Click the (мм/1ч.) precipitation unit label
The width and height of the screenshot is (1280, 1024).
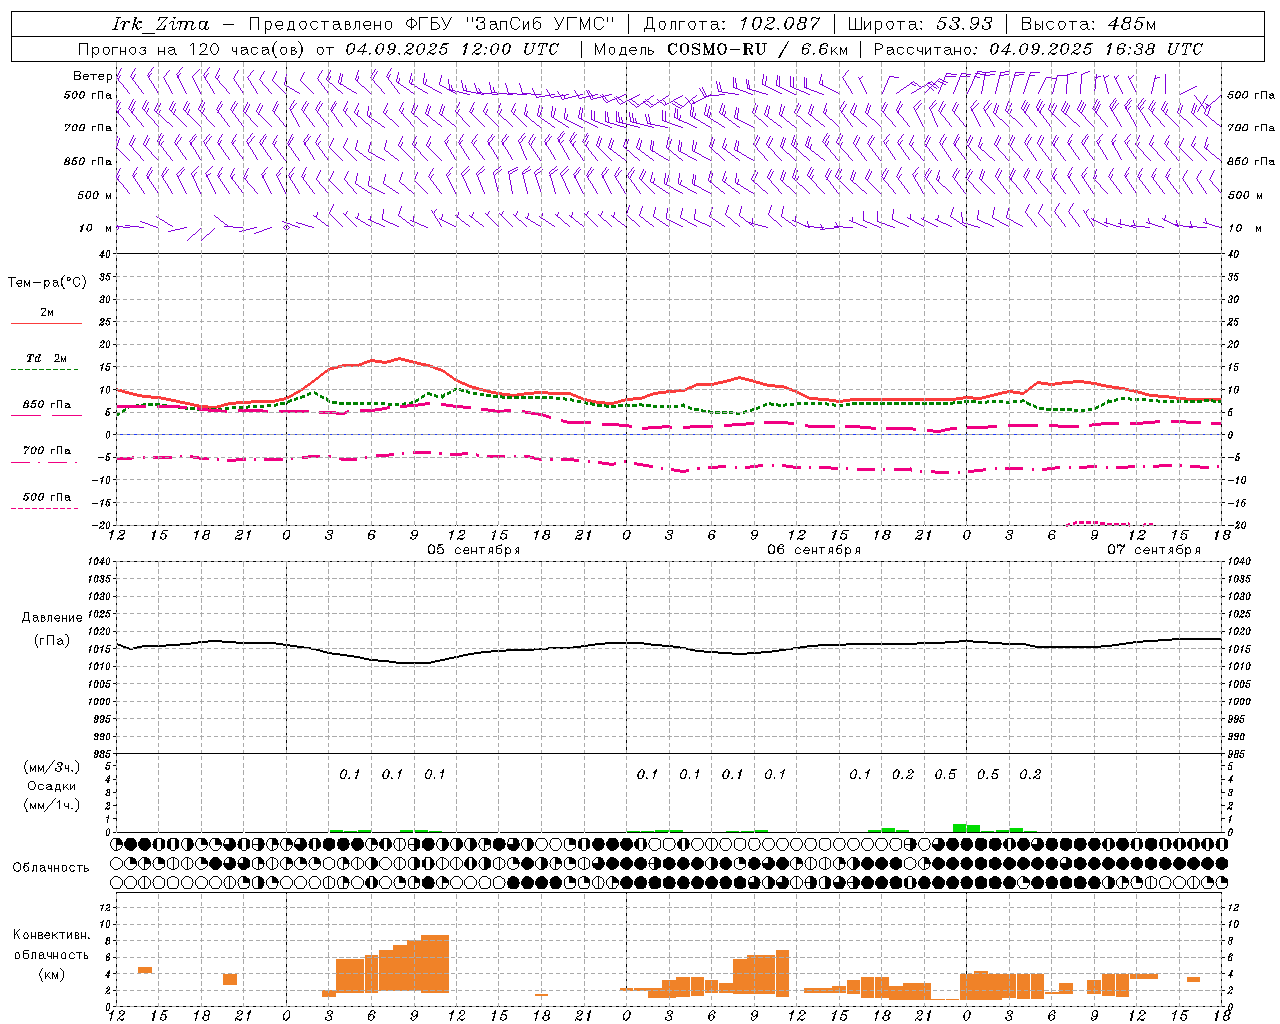coord(52,805)
